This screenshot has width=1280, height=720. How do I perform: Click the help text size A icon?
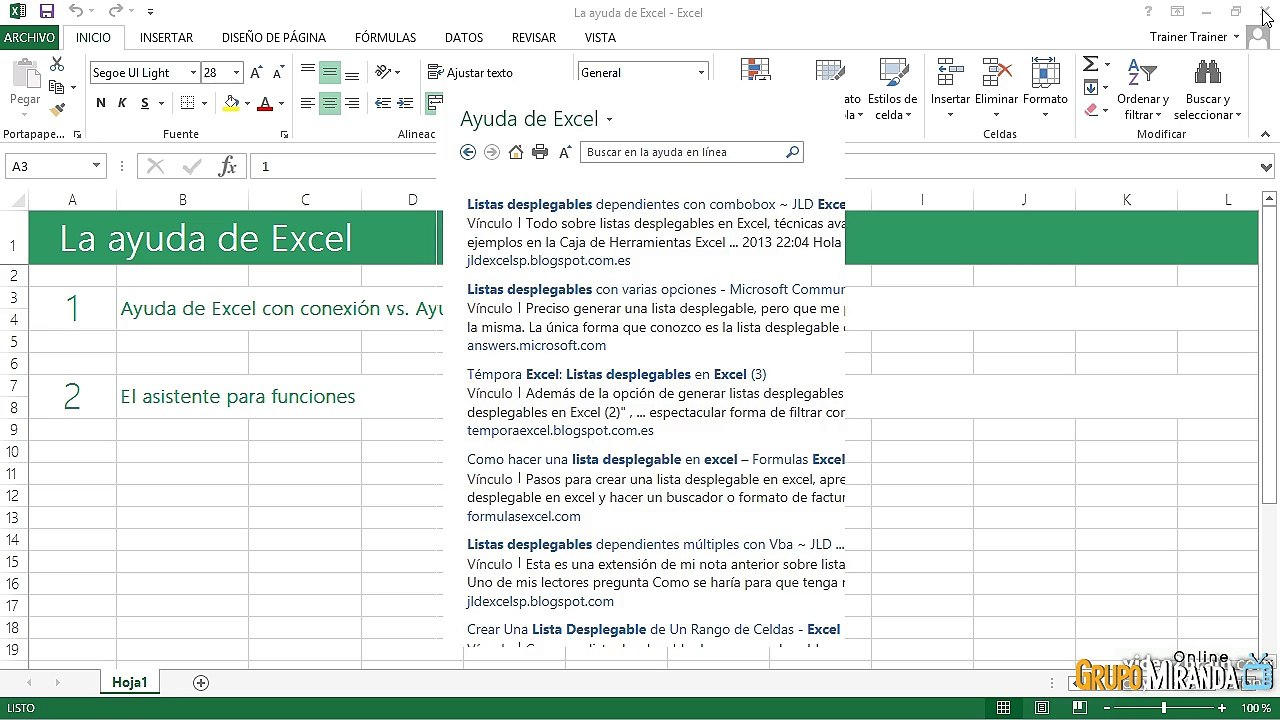coord(565,152)
